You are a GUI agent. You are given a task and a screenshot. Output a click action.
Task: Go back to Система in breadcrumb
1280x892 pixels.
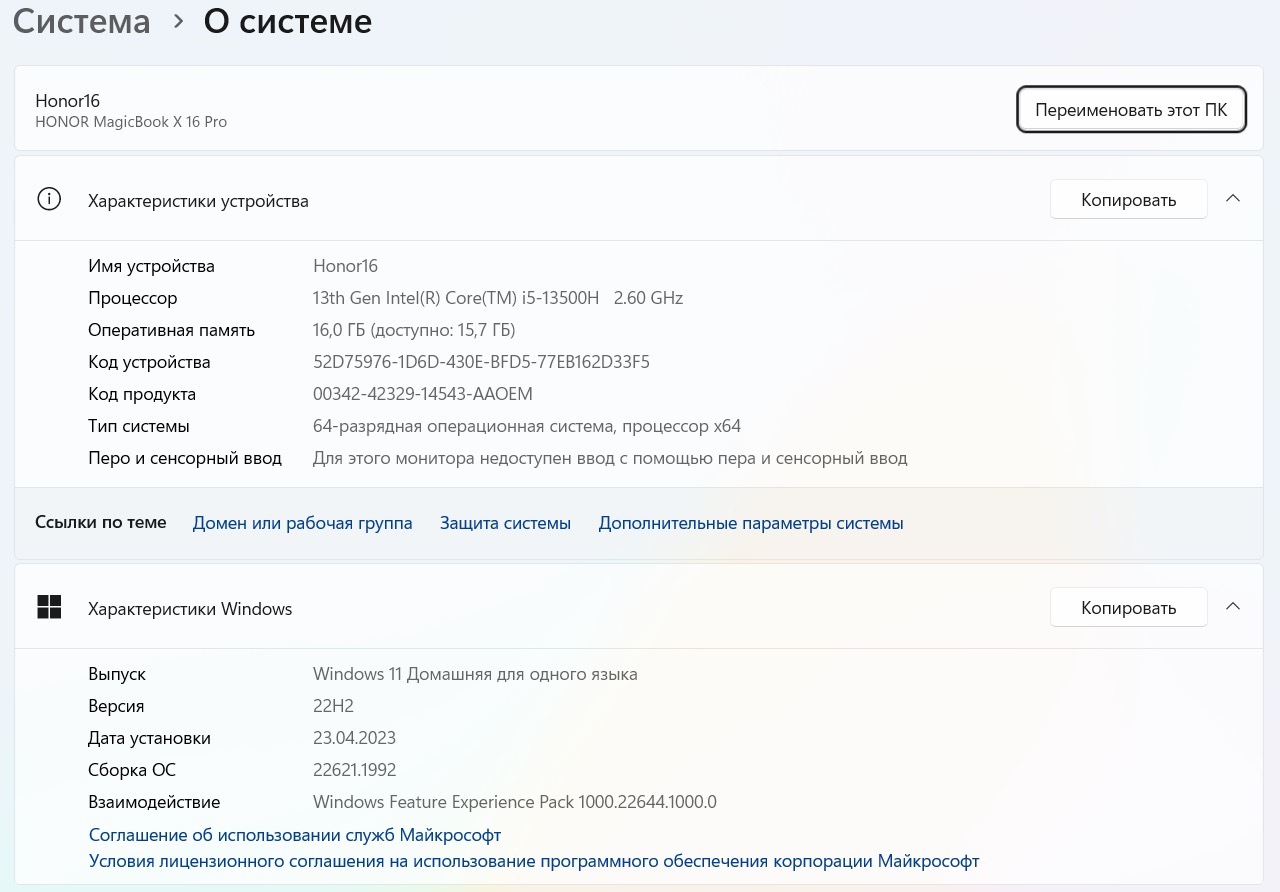pyautogui.click(x=82, y=21)
